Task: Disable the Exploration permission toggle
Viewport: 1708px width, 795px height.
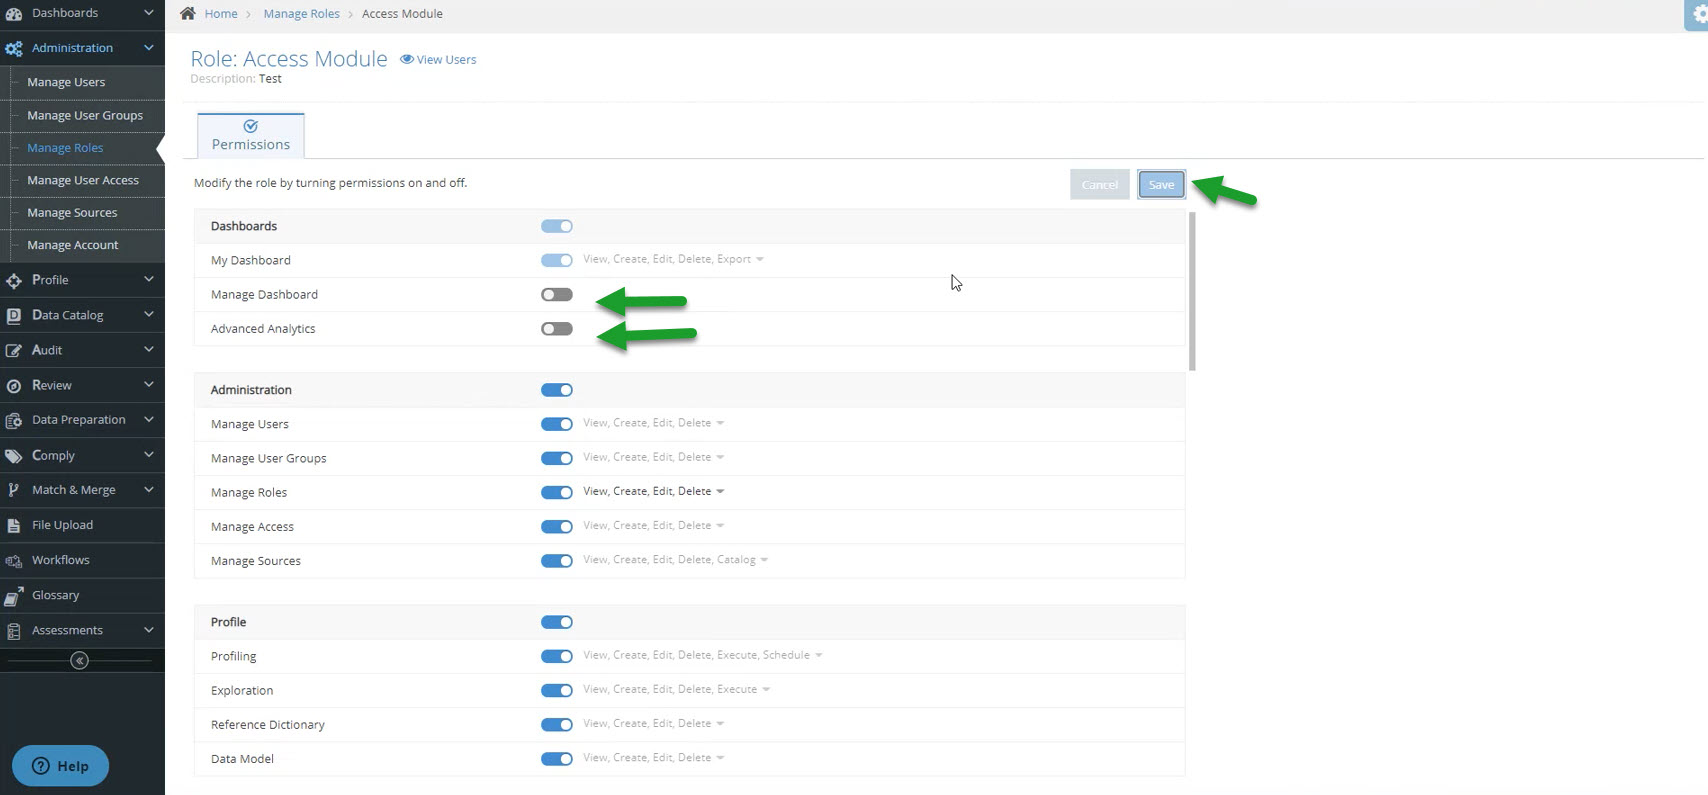Action: (x=557, y=690)
